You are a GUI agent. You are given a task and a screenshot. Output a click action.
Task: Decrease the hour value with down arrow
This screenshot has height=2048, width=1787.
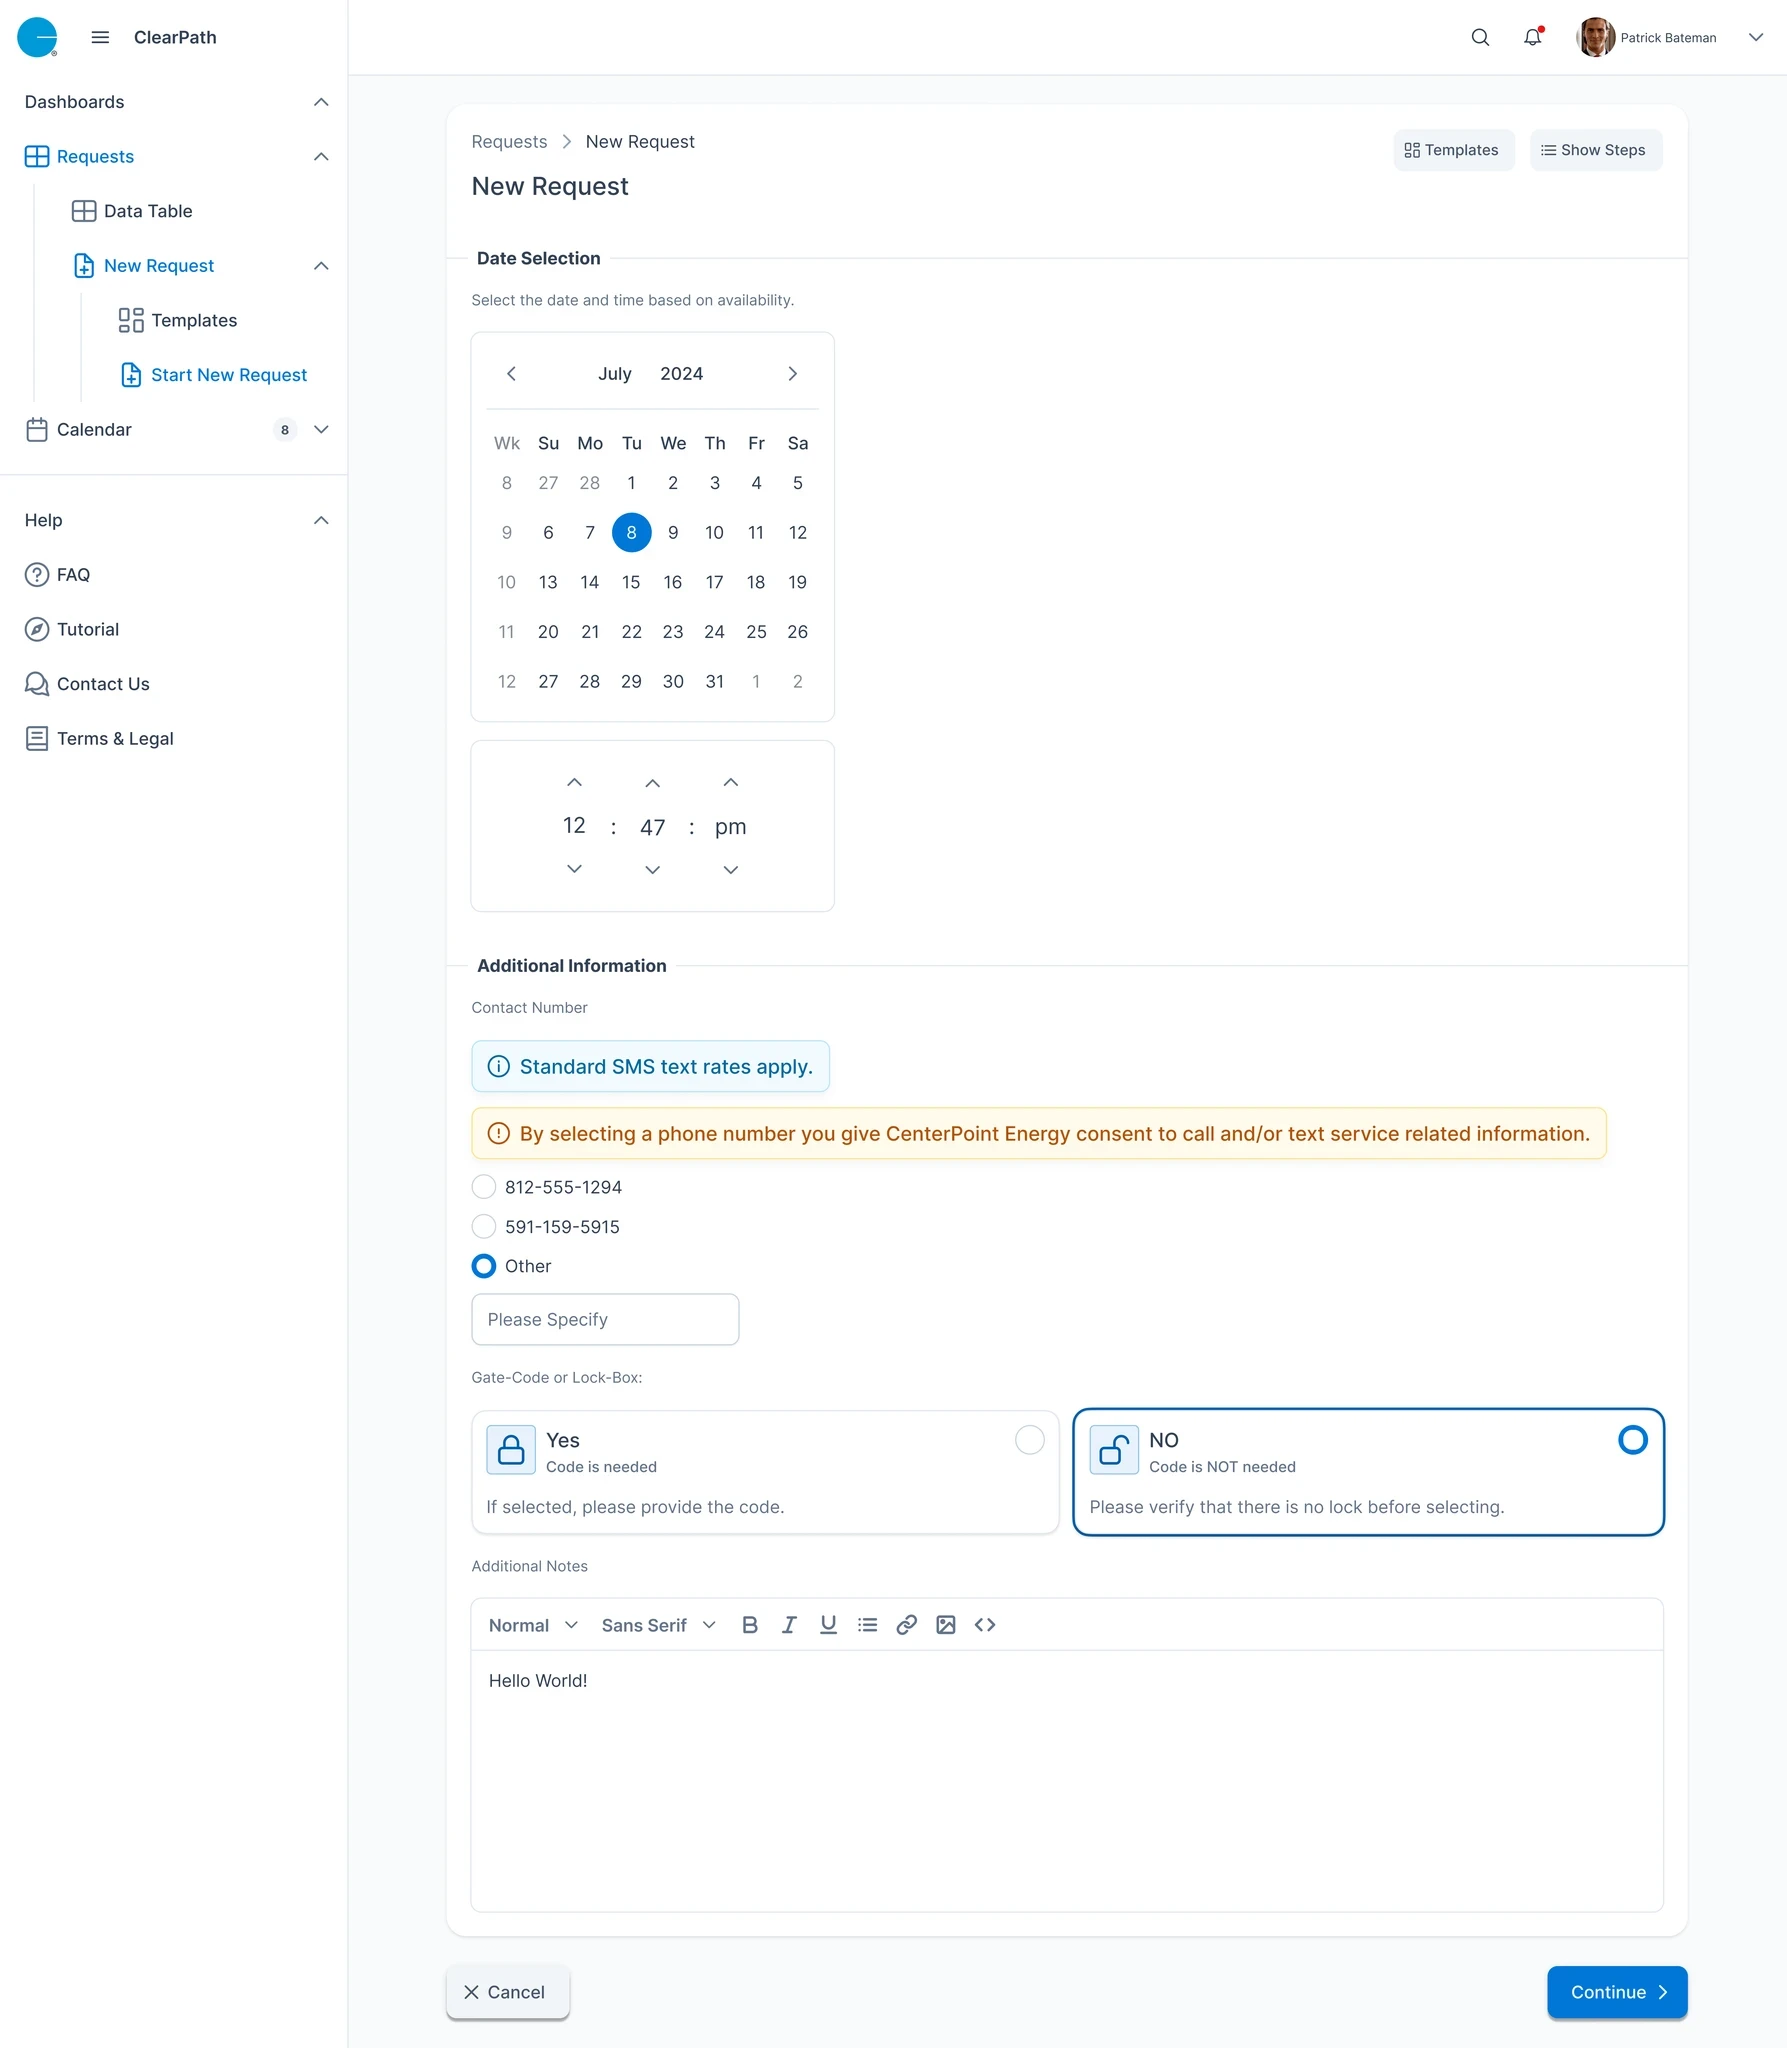pyautogui.click(x=574, y=869)
